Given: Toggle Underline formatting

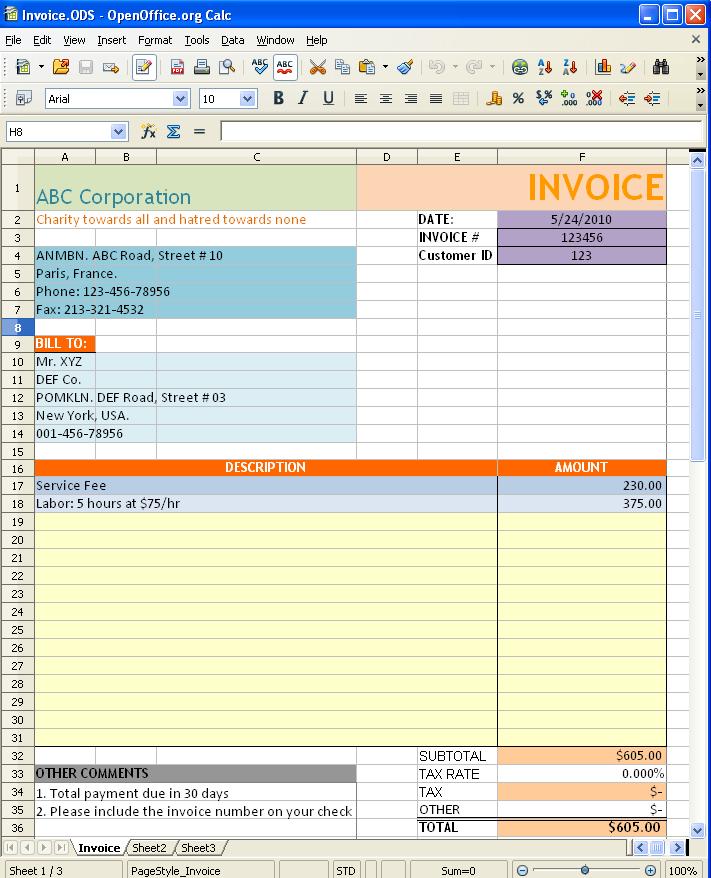Looking at the screenshot, I should click(x=328, y=99).
